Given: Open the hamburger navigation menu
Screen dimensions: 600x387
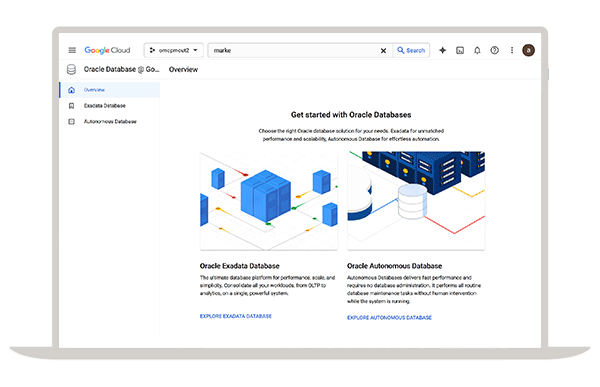Looking at the screenshot, I should pyautogui.click(x=72, y=50).
